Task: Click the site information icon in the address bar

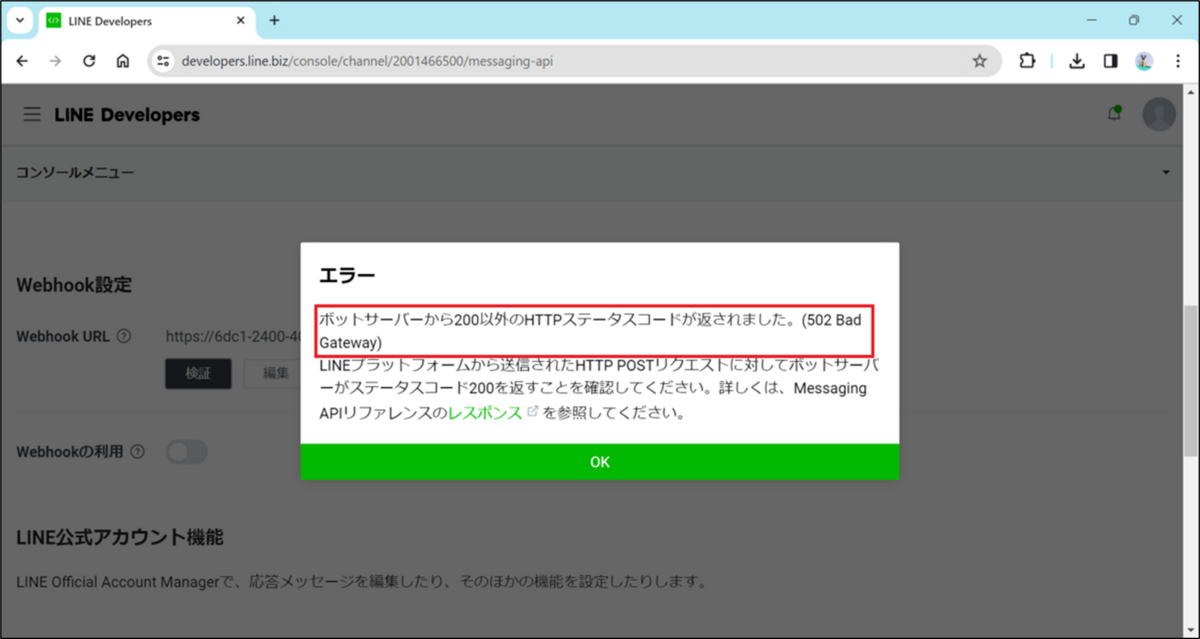Action: (x=164, y=61)
